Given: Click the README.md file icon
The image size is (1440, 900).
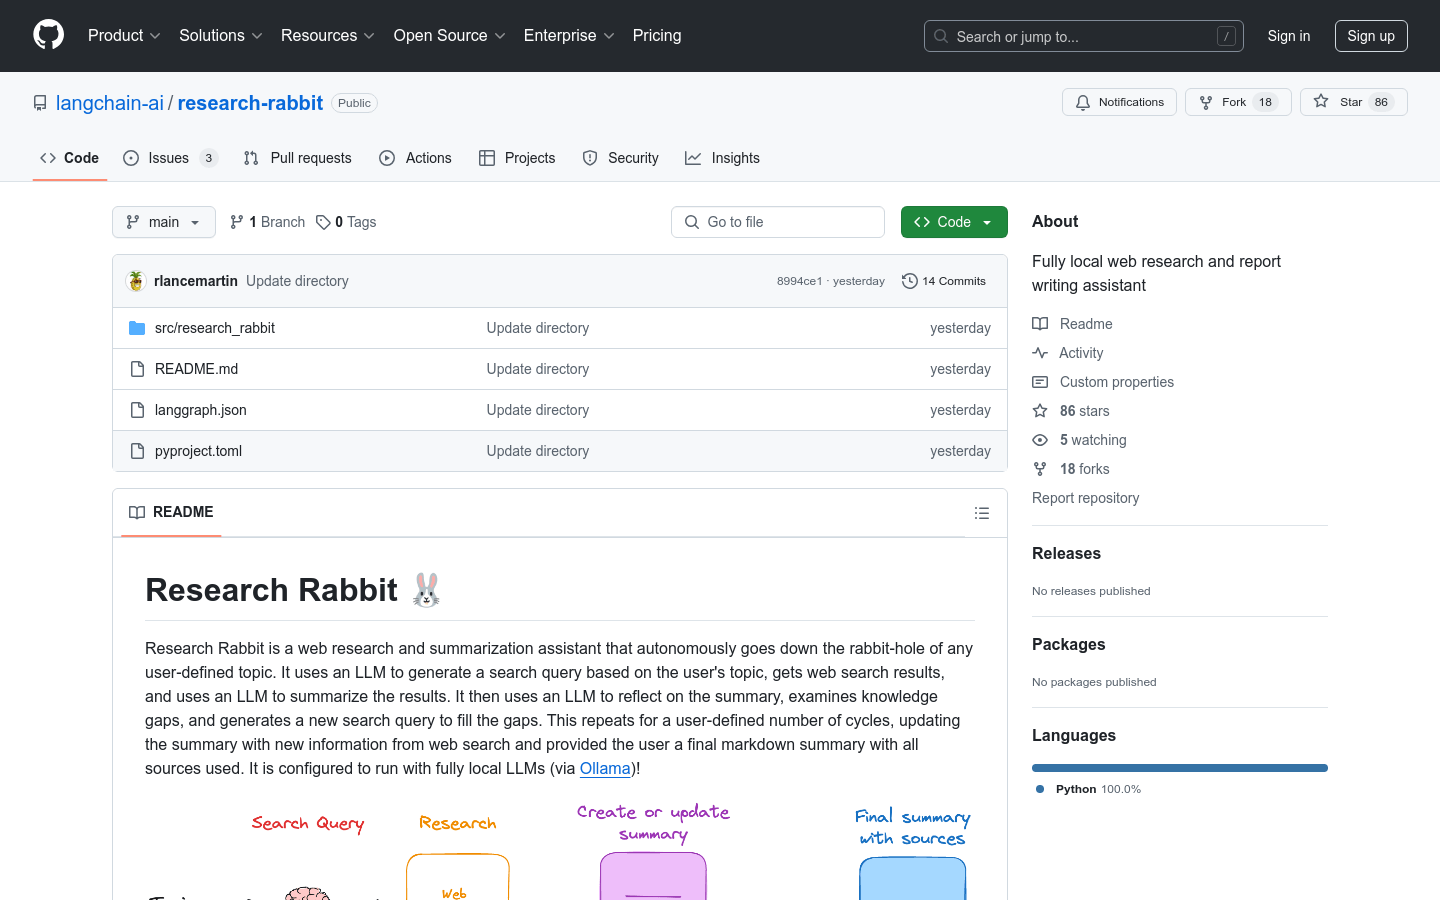Looking at the screenshot, I should click(137, 369).
